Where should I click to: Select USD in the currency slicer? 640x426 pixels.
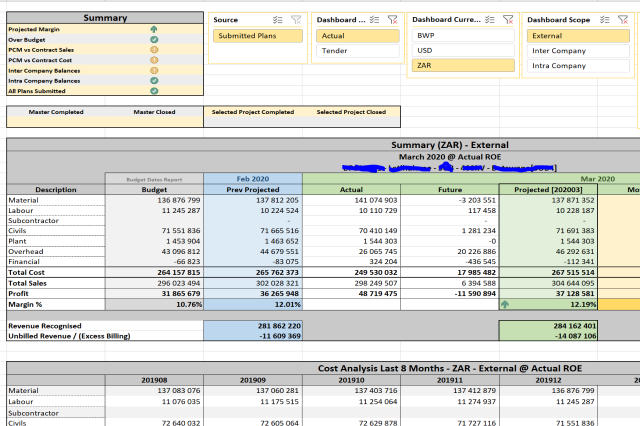coord(464,50)
